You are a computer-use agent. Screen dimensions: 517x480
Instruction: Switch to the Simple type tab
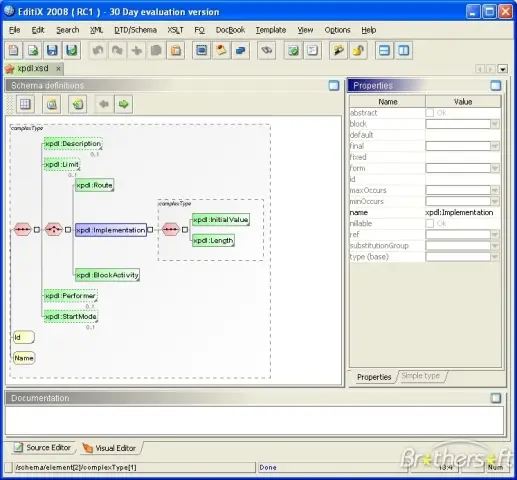pos(421,376)
